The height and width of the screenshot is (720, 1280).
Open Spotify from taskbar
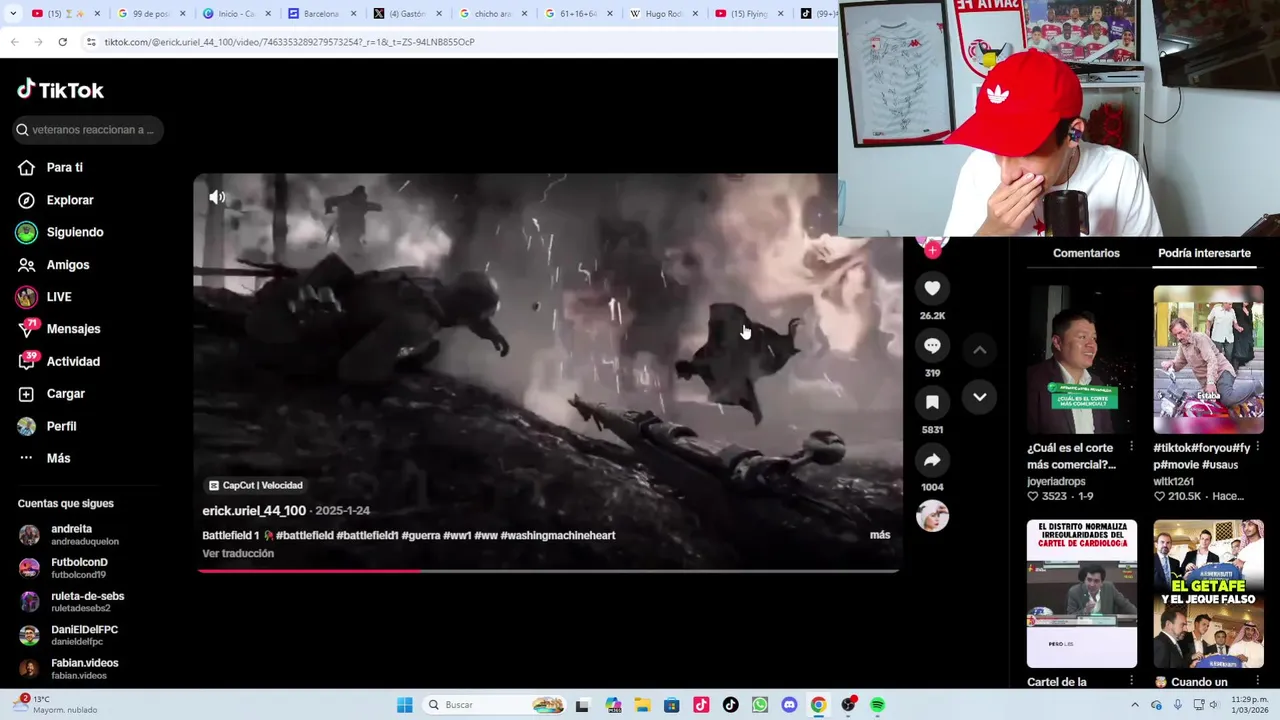coord(877,705)
